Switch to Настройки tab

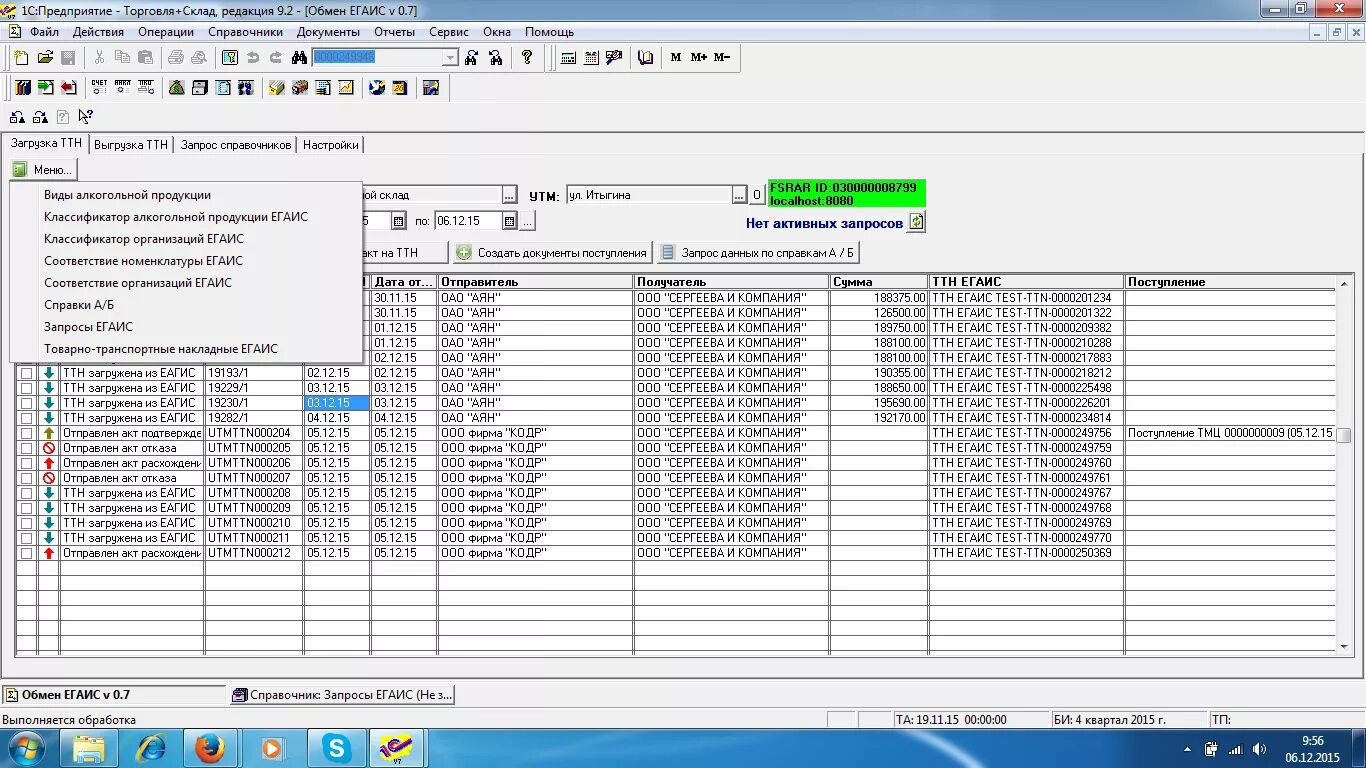point(330,145)
